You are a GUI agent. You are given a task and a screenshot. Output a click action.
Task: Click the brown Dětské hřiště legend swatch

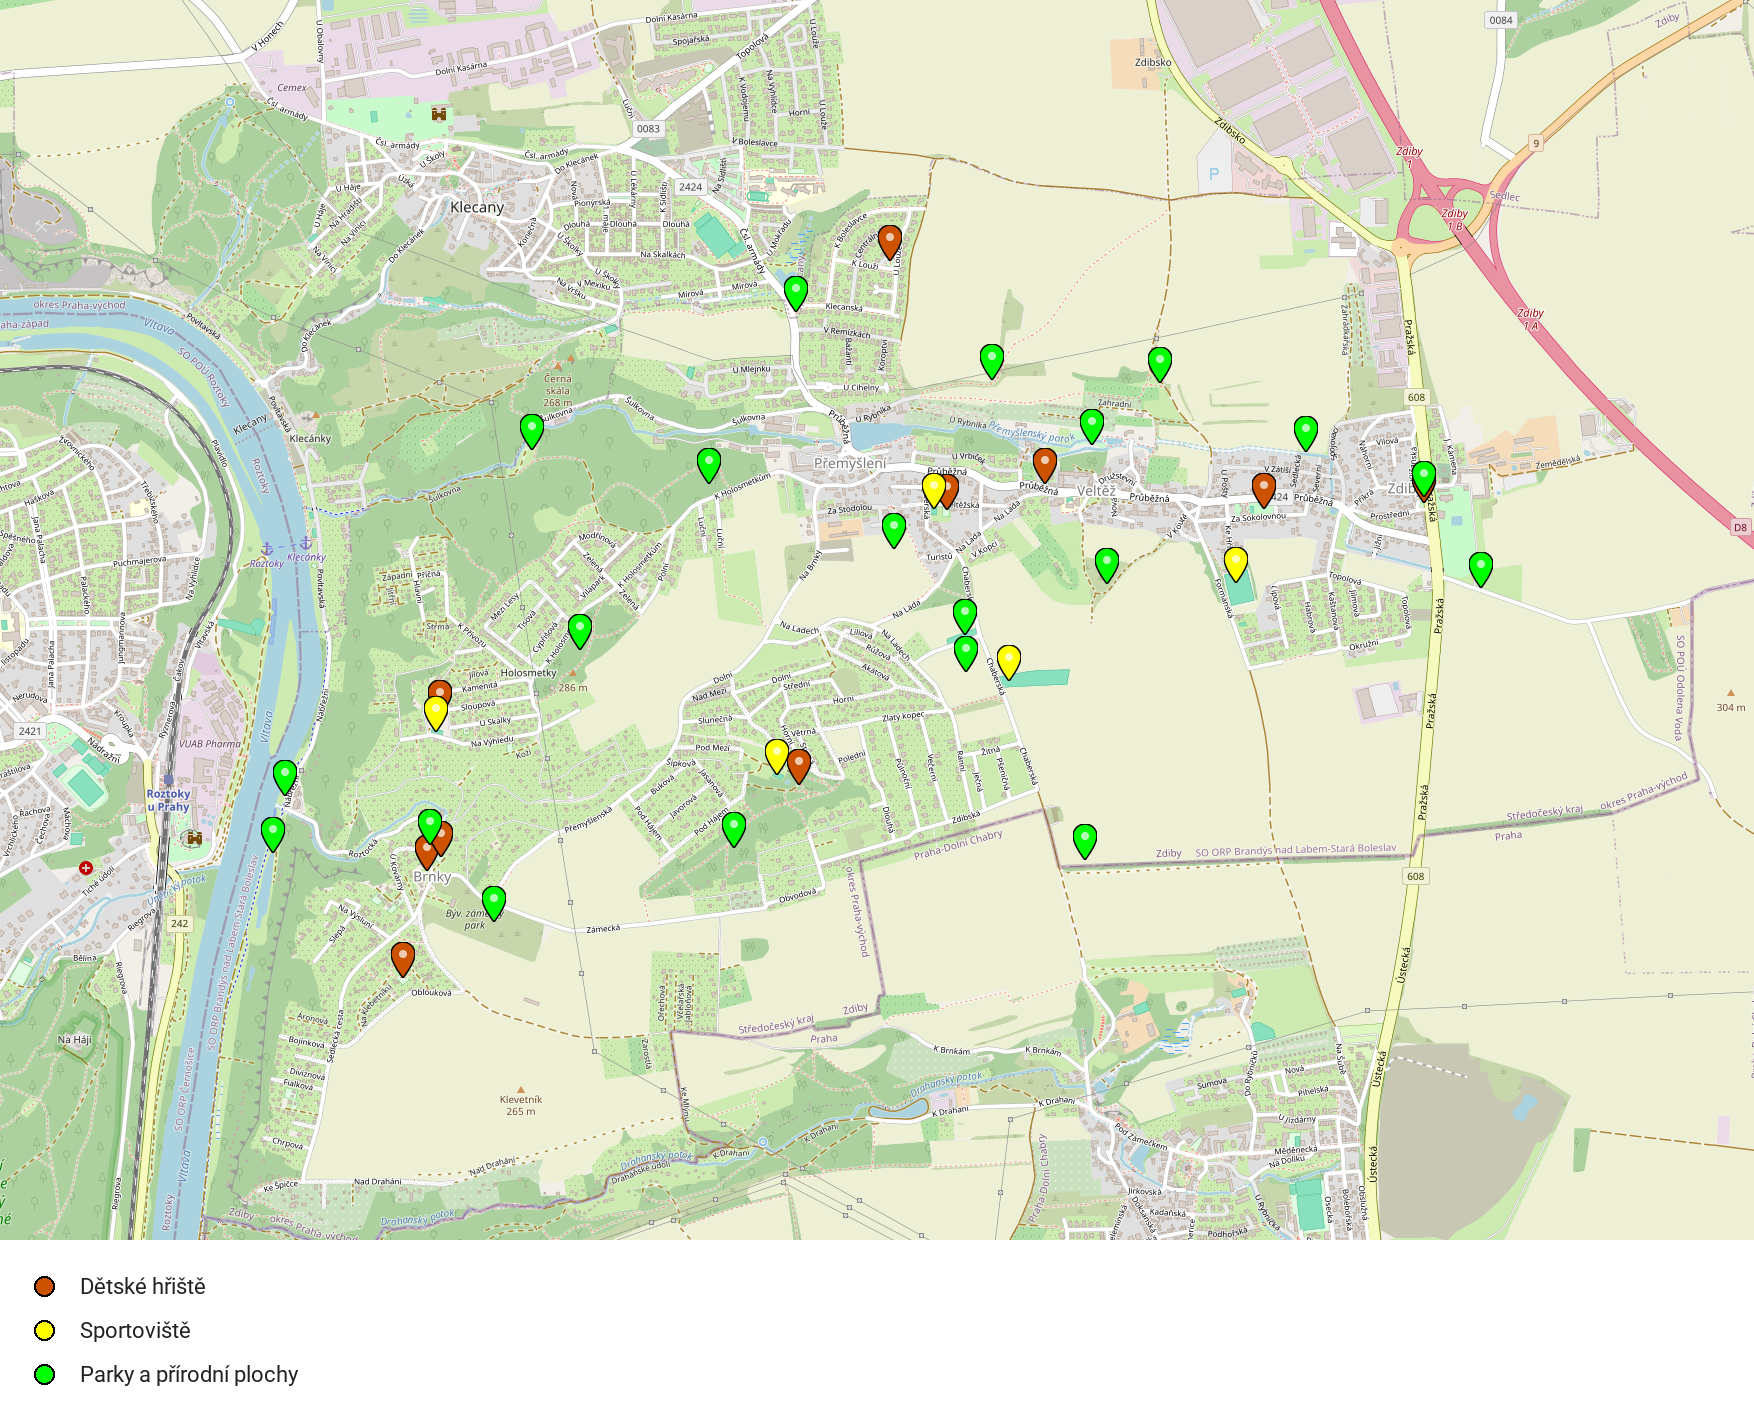(45, 1286)
